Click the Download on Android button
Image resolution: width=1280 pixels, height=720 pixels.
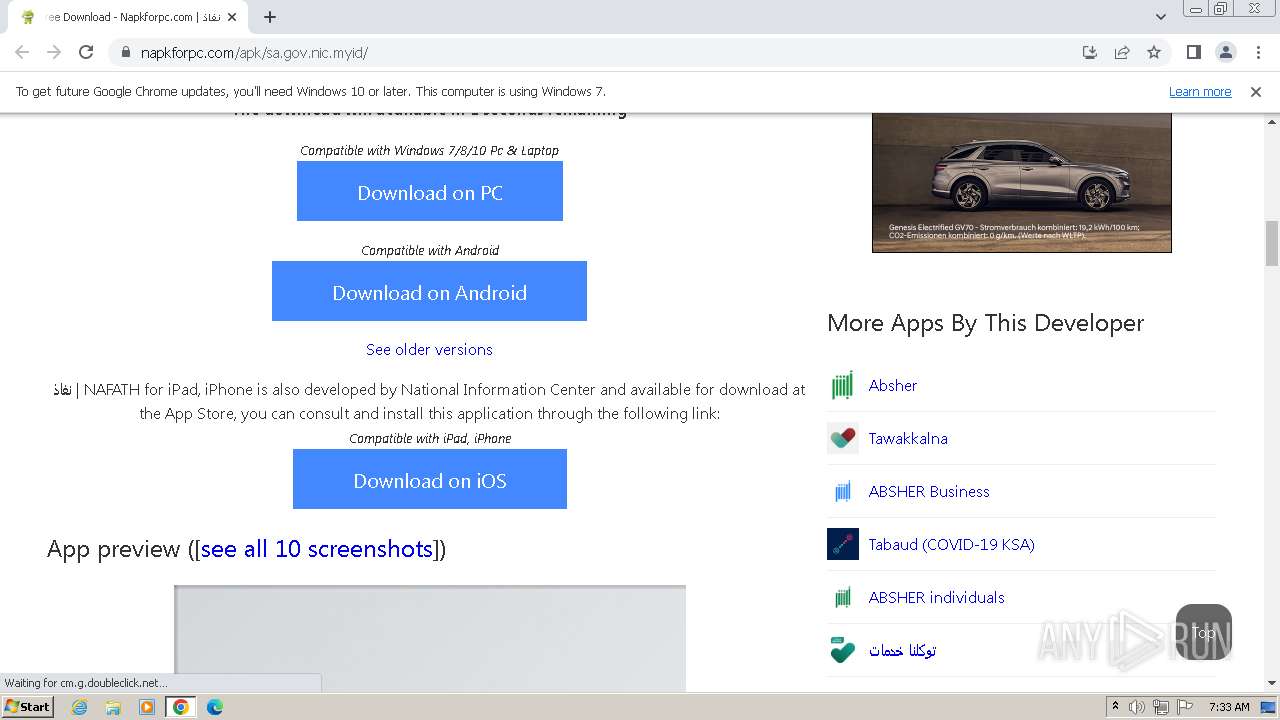click(429, 291)
